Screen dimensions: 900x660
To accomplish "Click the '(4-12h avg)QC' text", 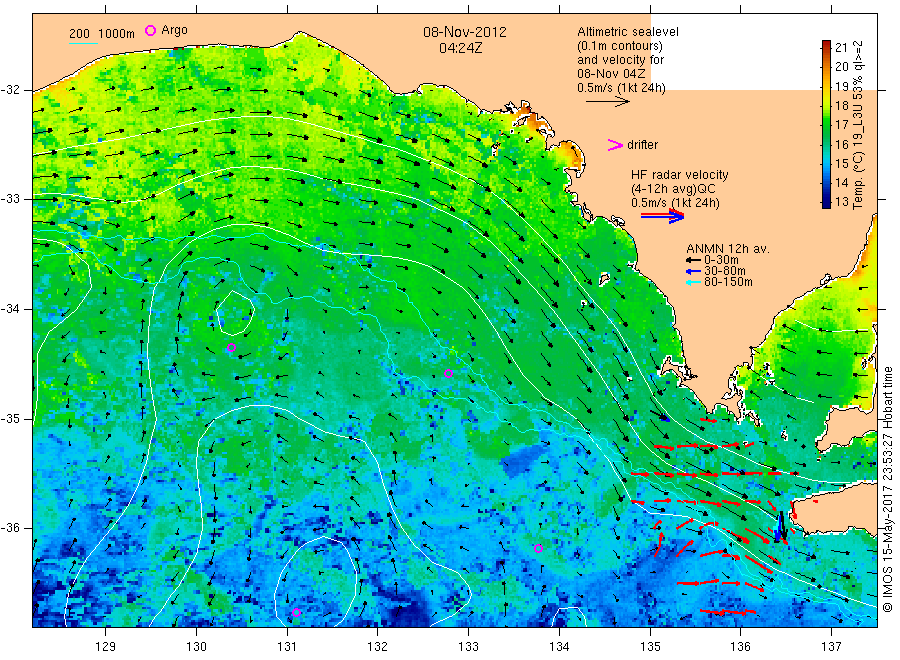I will click(x=673, y=189).
